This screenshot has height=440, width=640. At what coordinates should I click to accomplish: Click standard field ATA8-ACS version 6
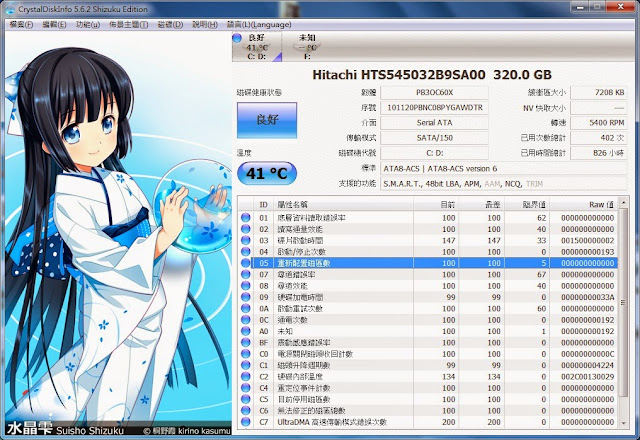pyautogui.click(x=504, y=169)
